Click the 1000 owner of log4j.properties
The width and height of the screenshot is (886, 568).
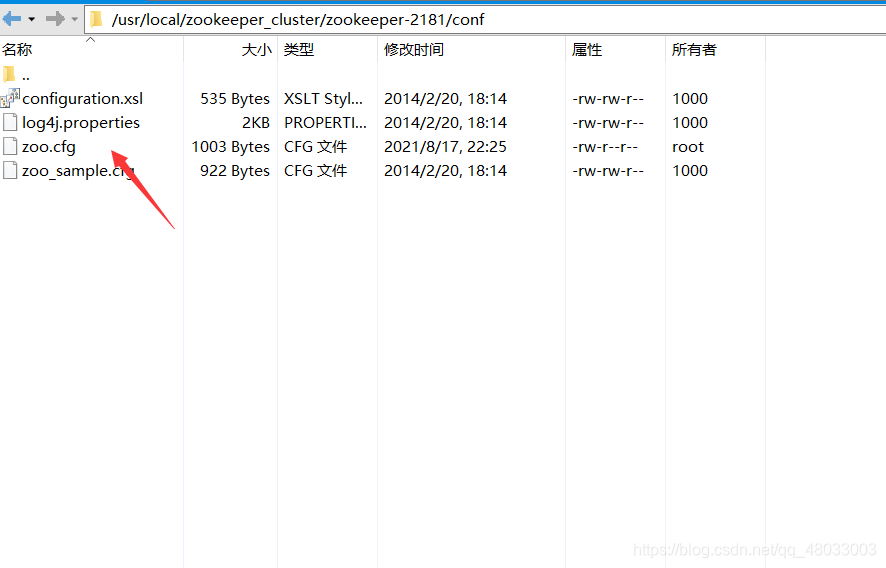click(690, 123)
